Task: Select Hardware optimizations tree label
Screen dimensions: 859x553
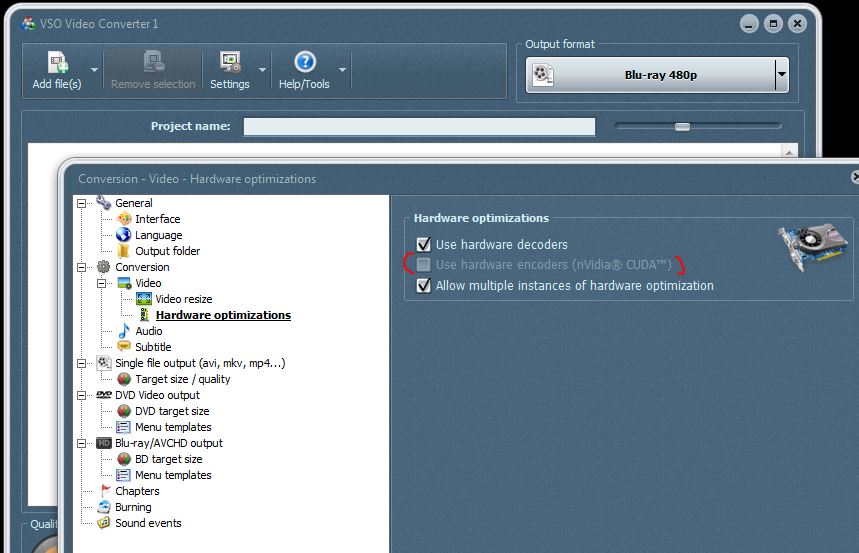Action: (x=224, y=315)
